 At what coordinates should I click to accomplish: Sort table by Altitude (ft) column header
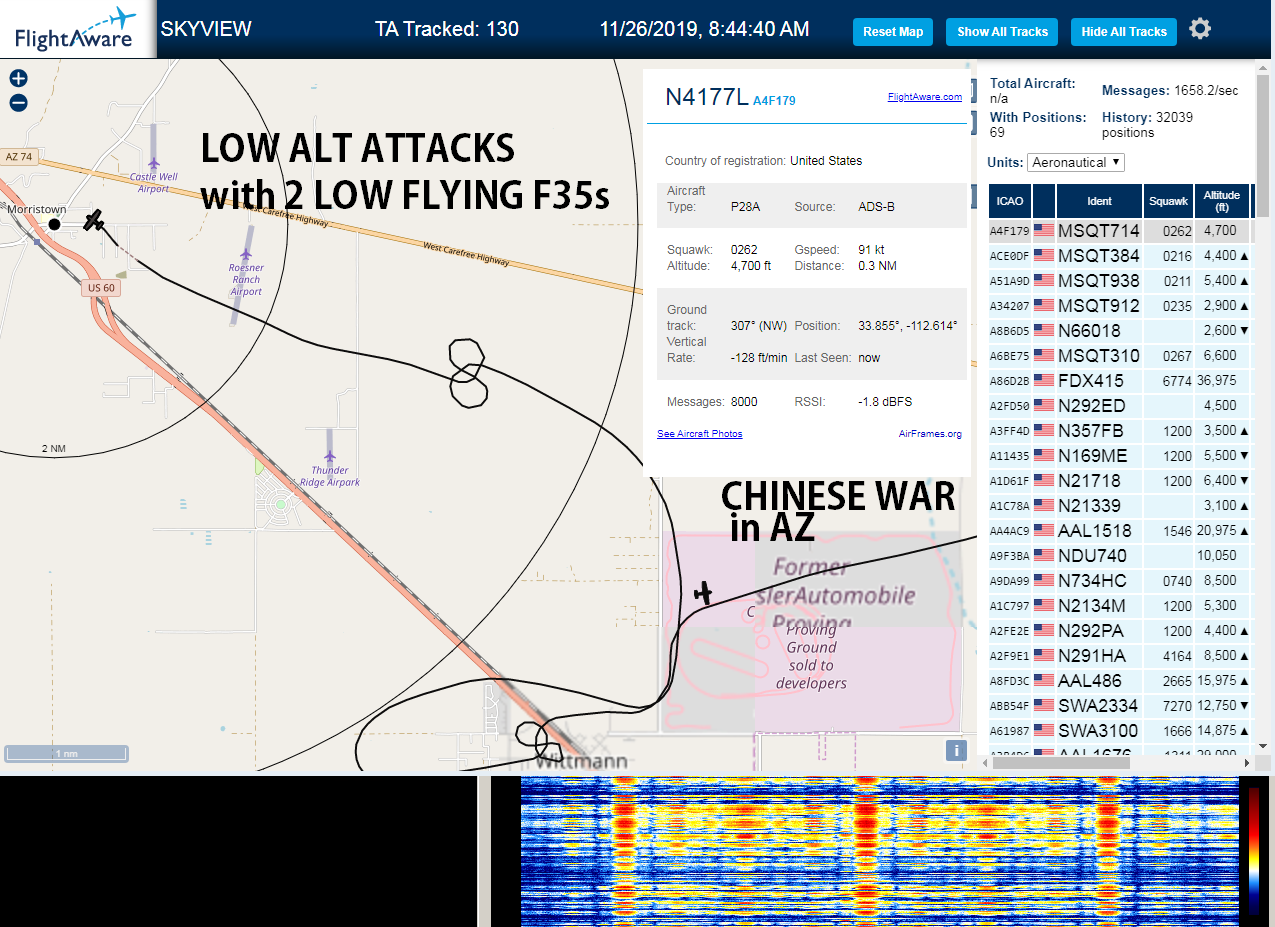pos(1222,201)
